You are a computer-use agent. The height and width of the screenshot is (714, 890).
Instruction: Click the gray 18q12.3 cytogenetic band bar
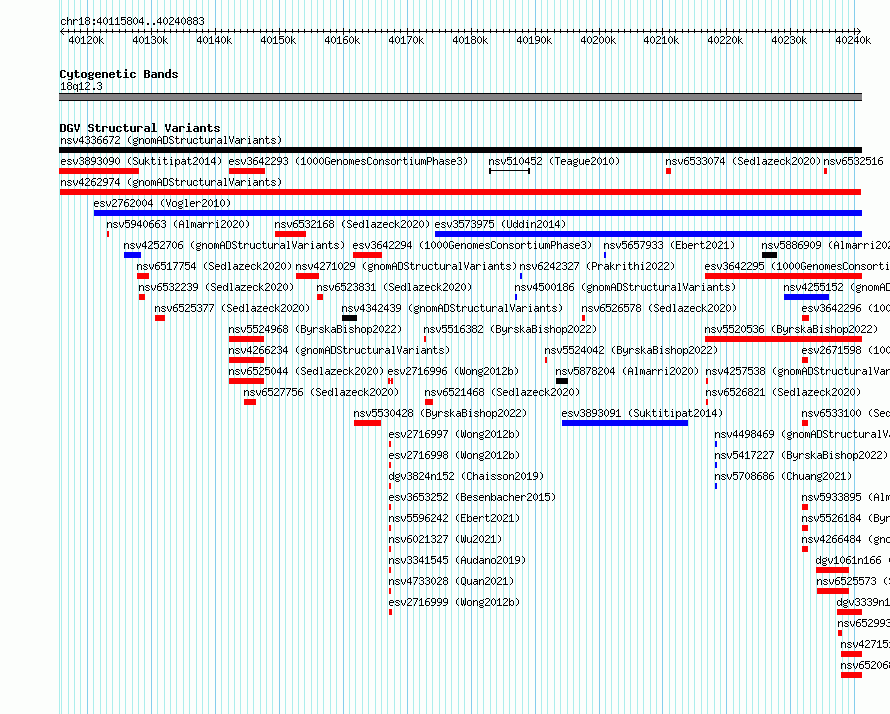460,97
